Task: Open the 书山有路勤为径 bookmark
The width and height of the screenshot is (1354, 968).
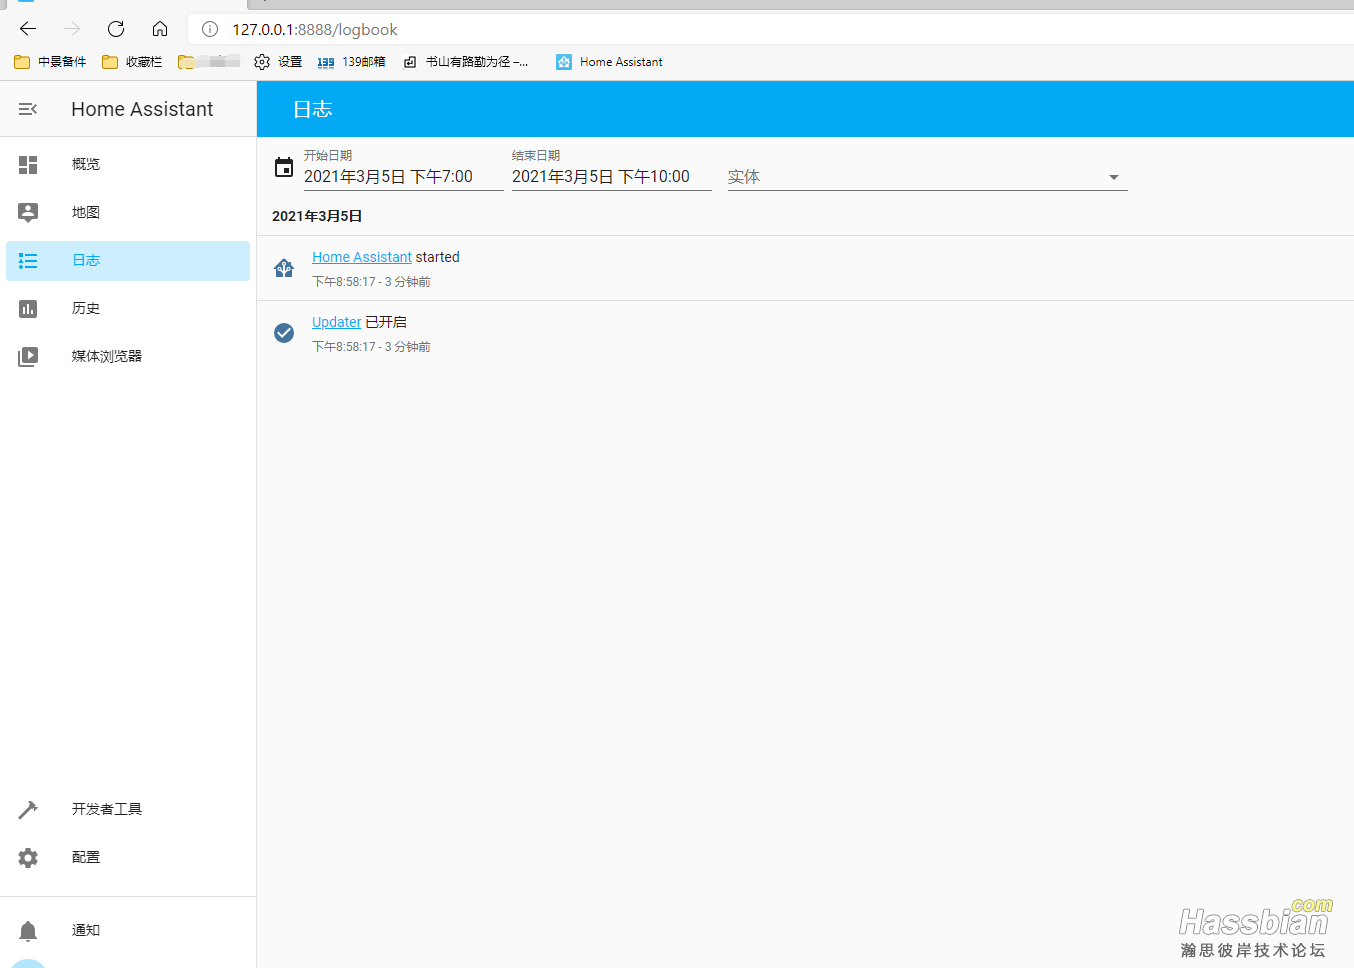Action: click(466, 62)
